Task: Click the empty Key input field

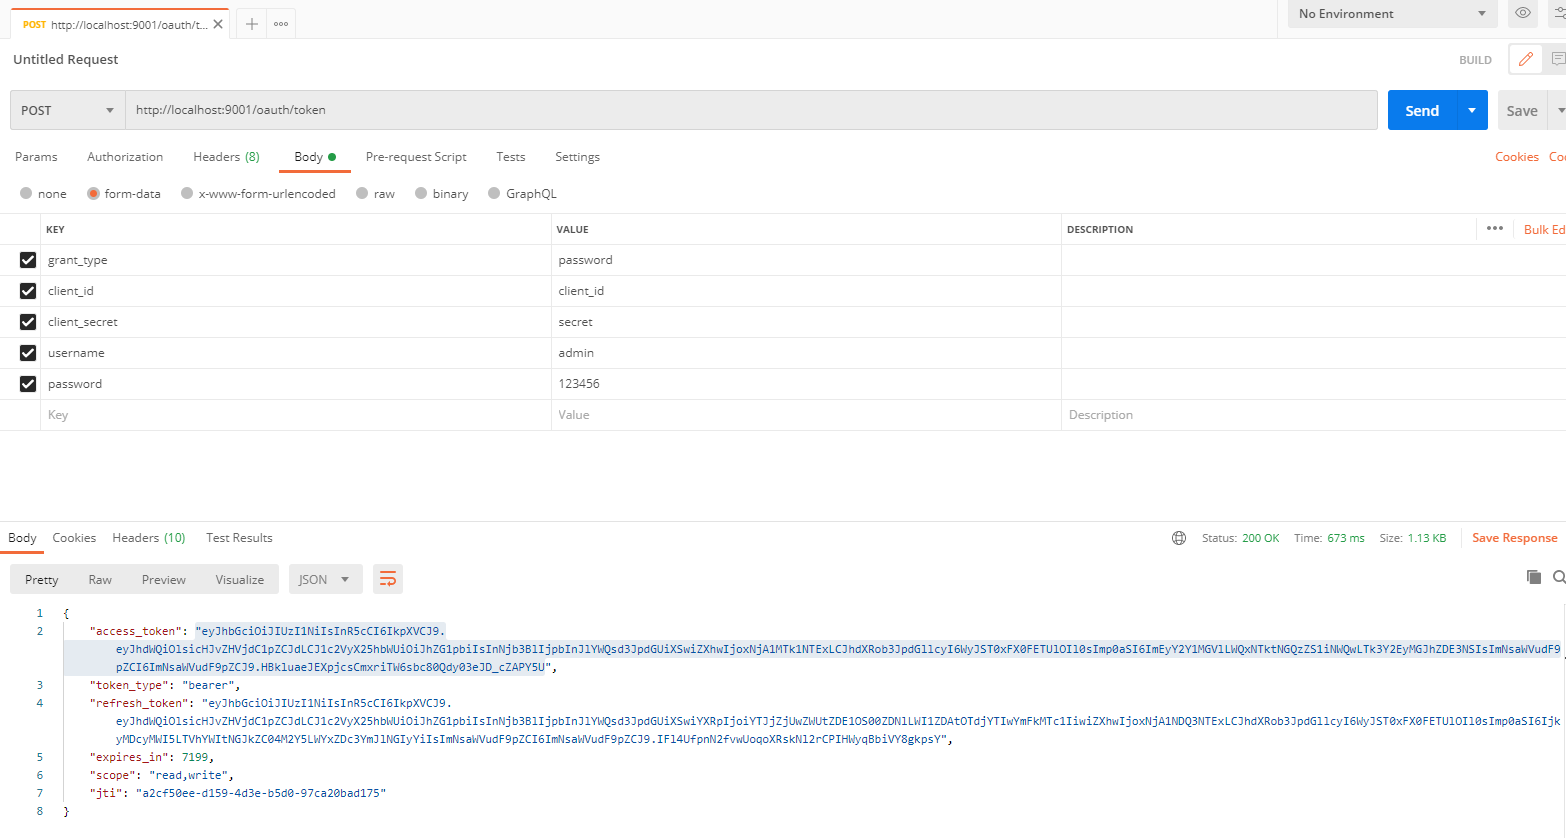Action: (x=296, y=415)
